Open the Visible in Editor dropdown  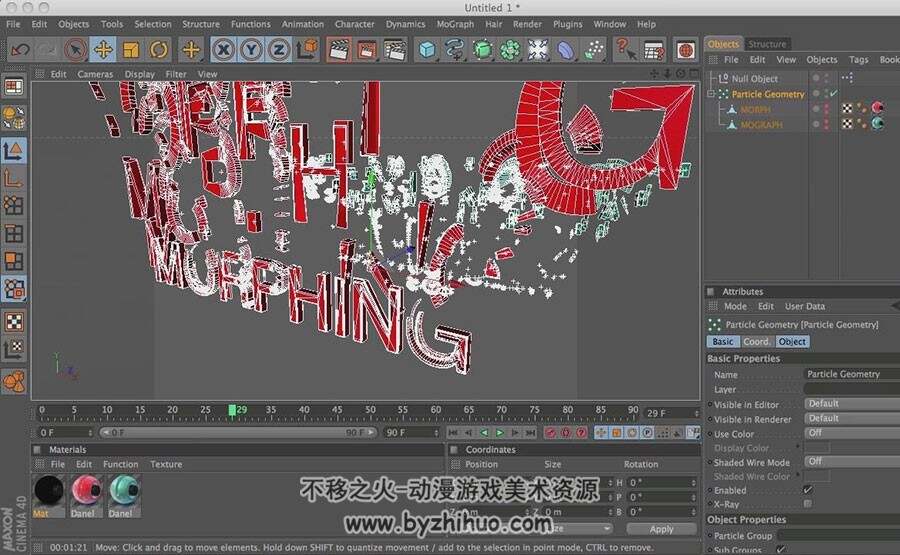click(x=852, y=404)
